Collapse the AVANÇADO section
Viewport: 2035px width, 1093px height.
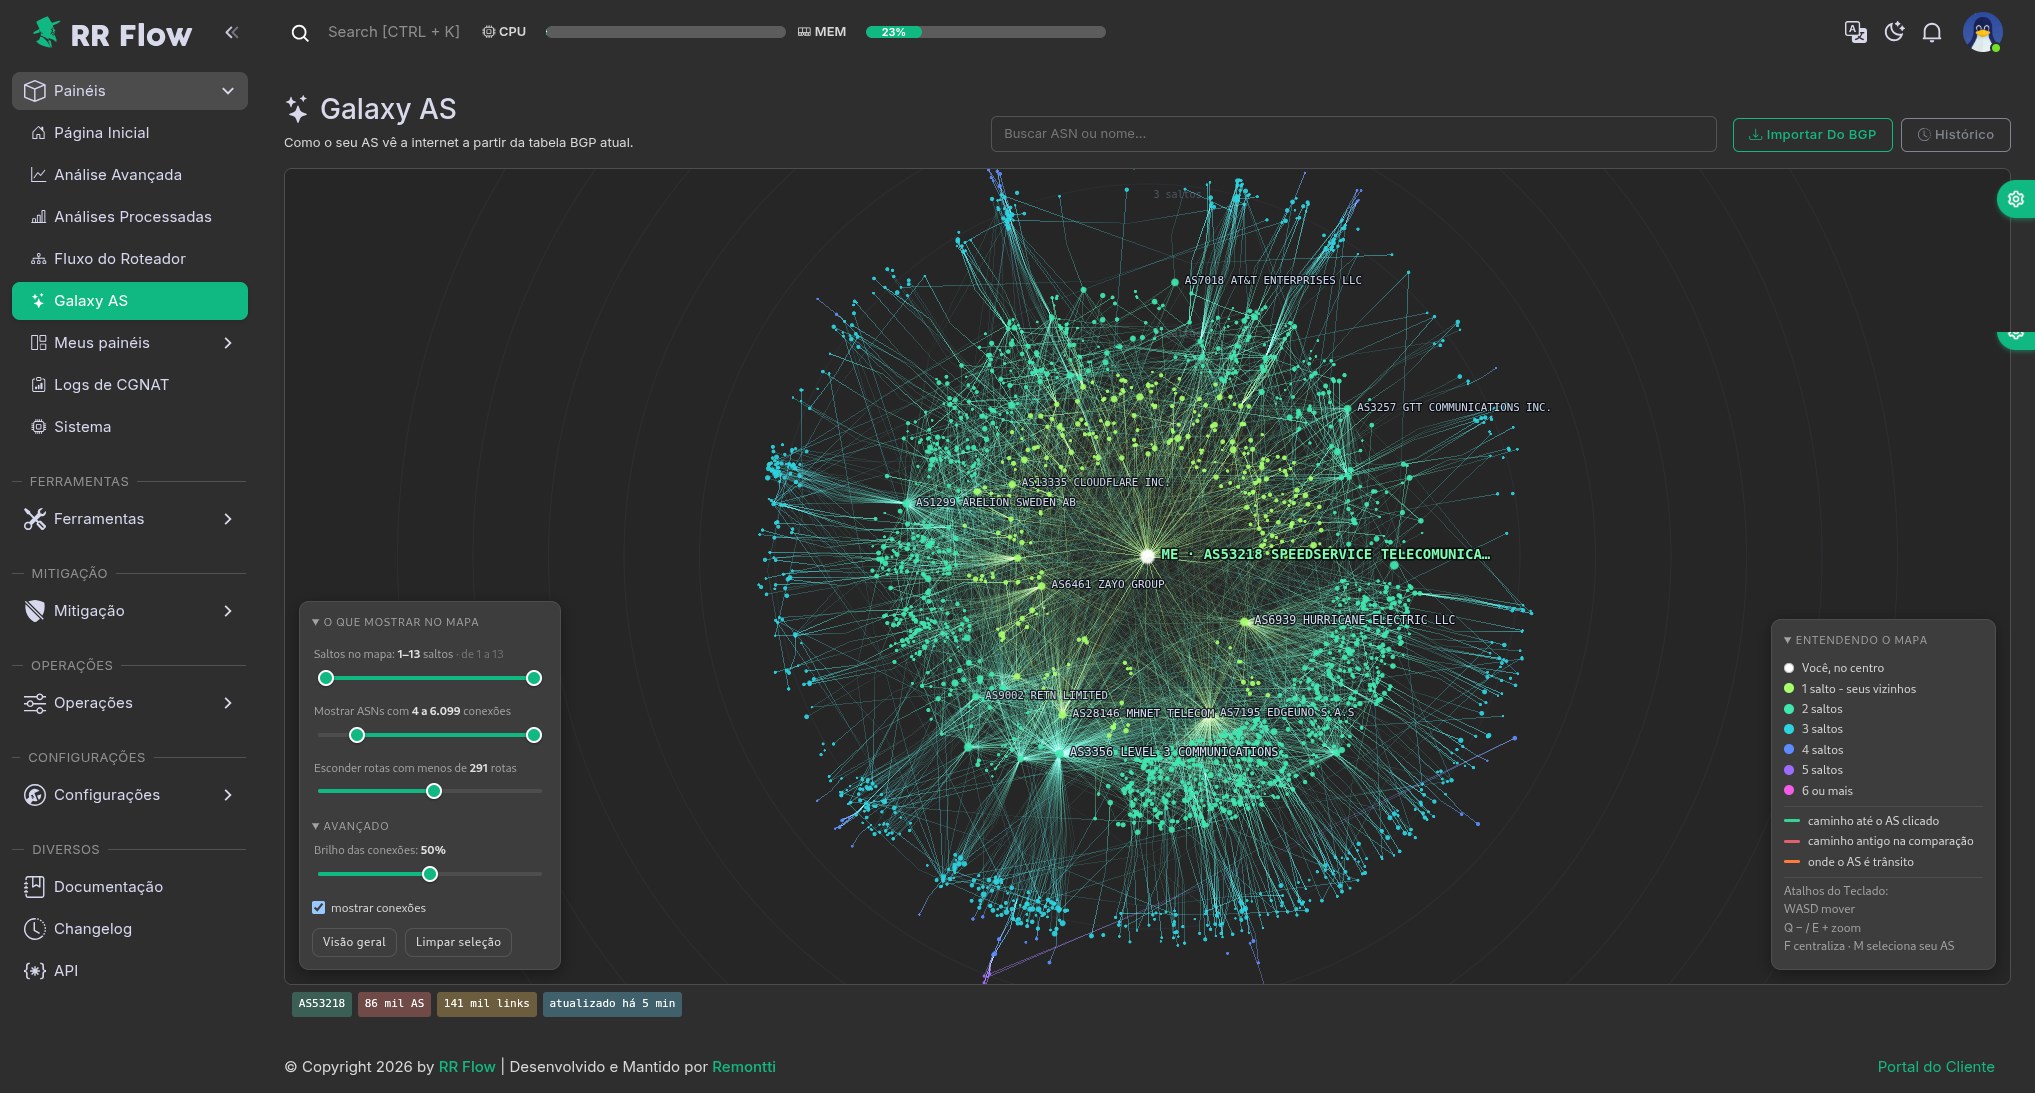(x=350, y=826)
